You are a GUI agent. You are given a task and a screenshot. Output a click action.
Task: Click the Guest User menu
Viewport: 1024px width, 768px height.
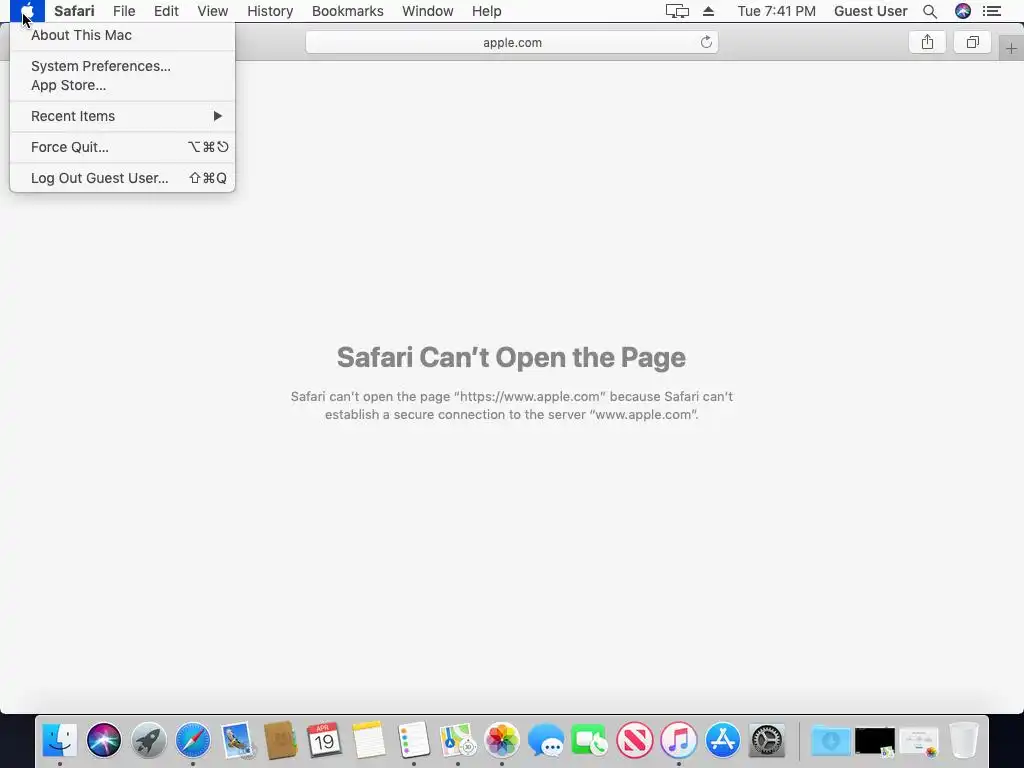(871, 11)
